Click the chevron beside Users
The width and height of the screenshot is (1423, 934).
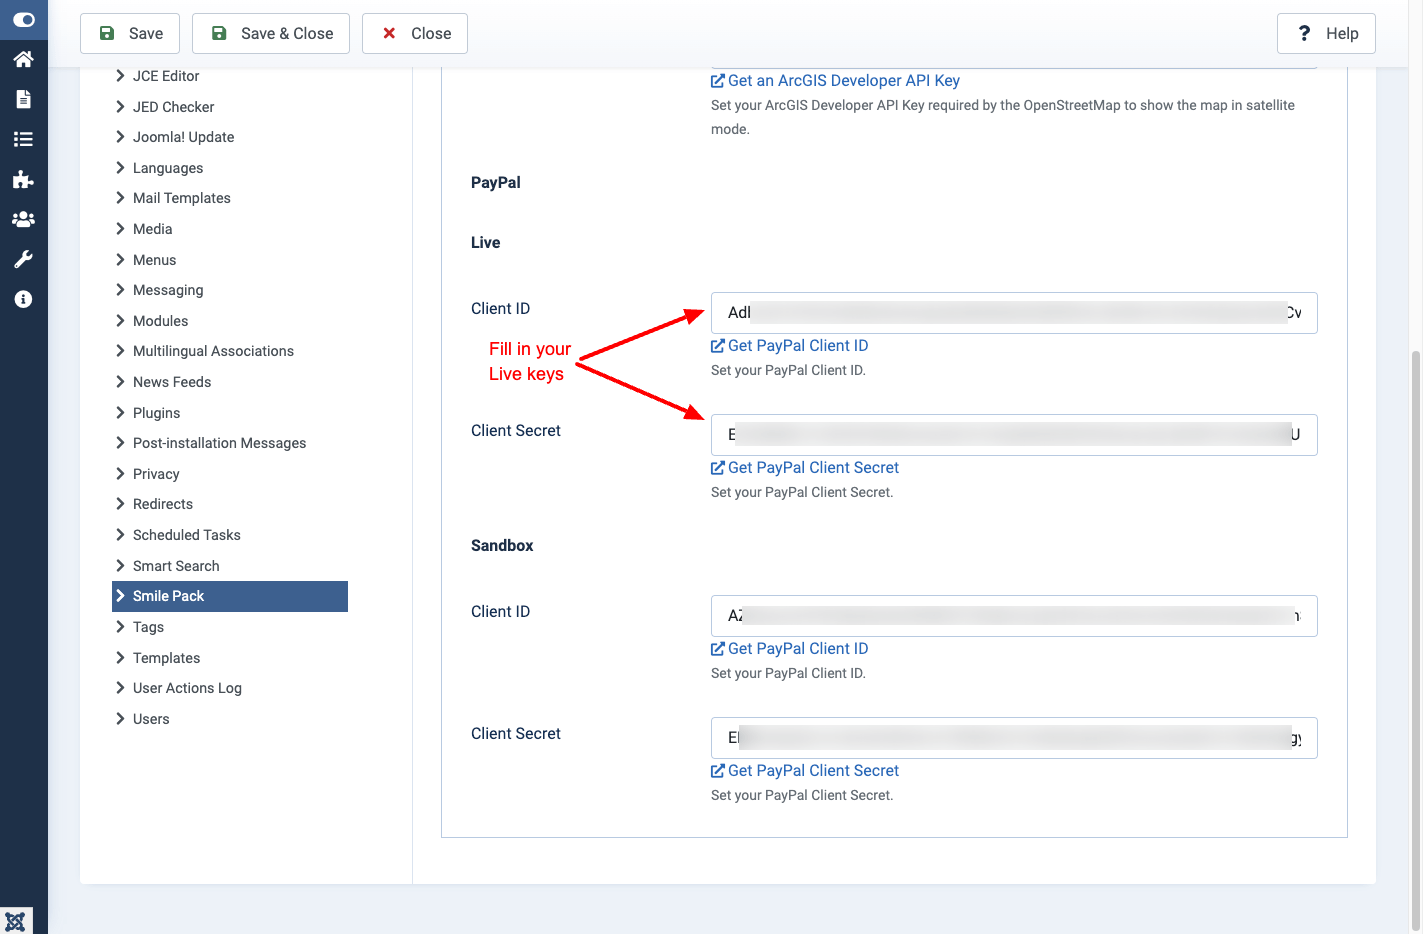pos(120,719)
